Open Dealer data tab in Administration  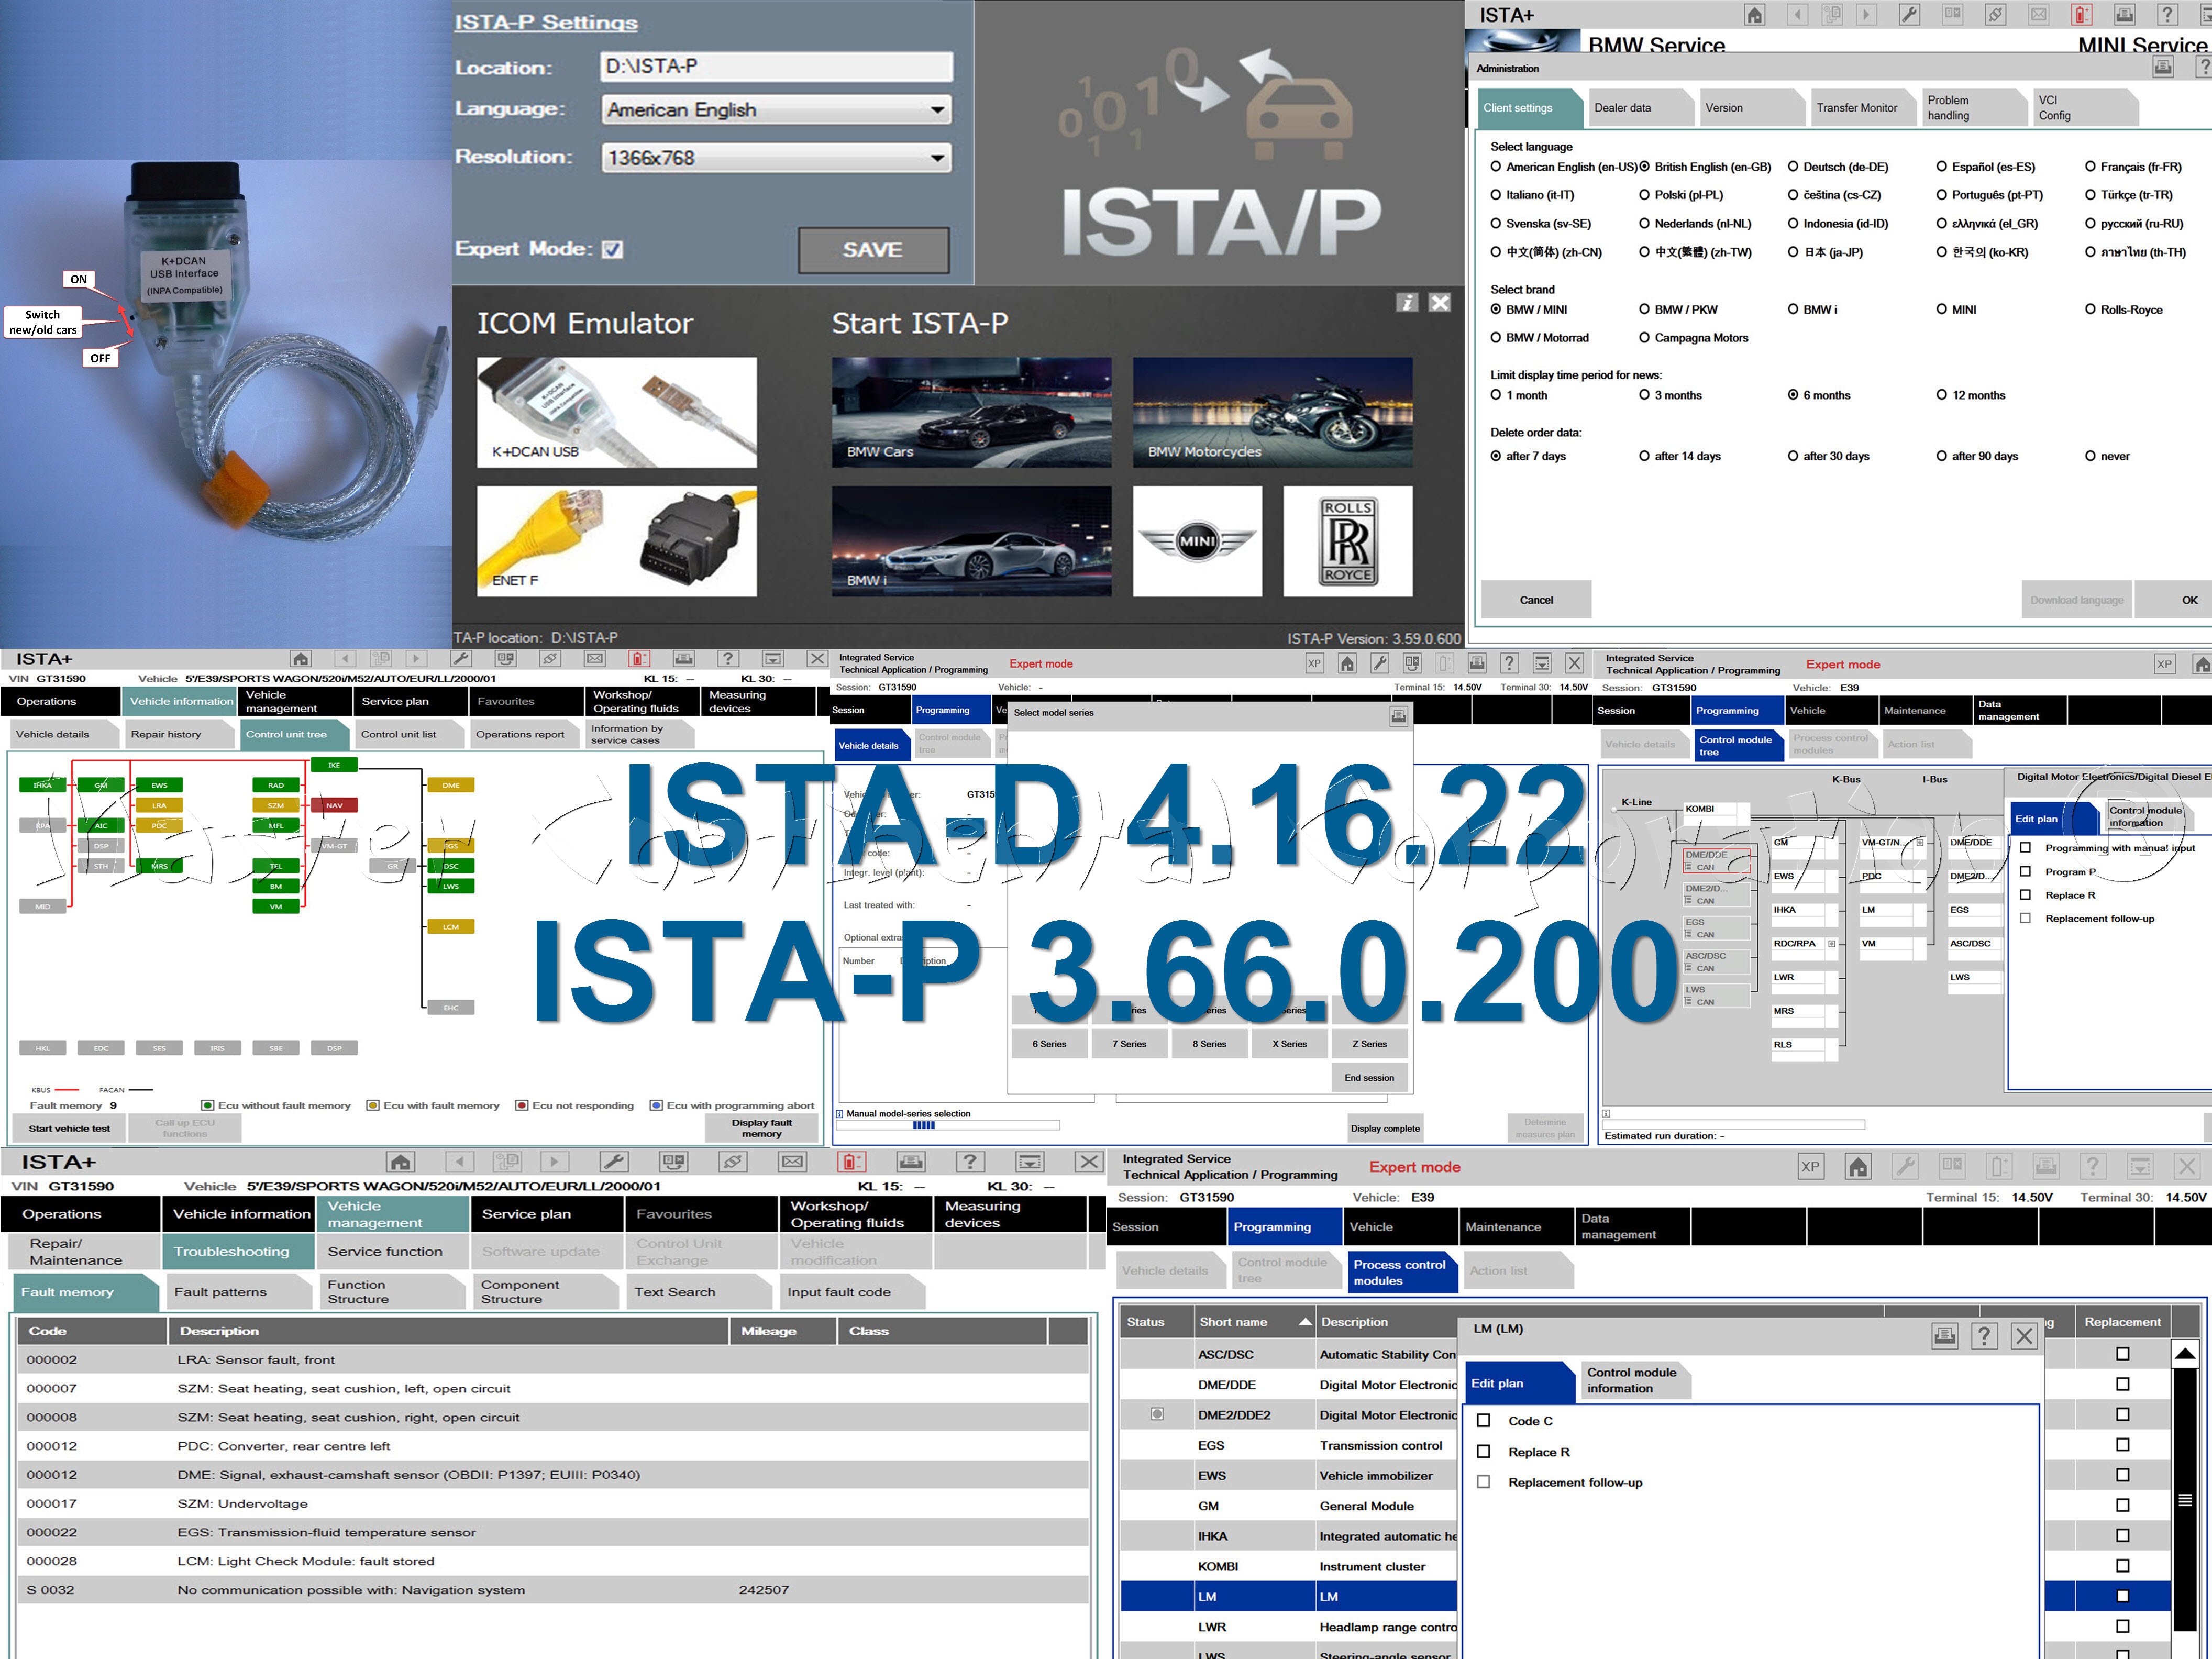[1640, 108]
